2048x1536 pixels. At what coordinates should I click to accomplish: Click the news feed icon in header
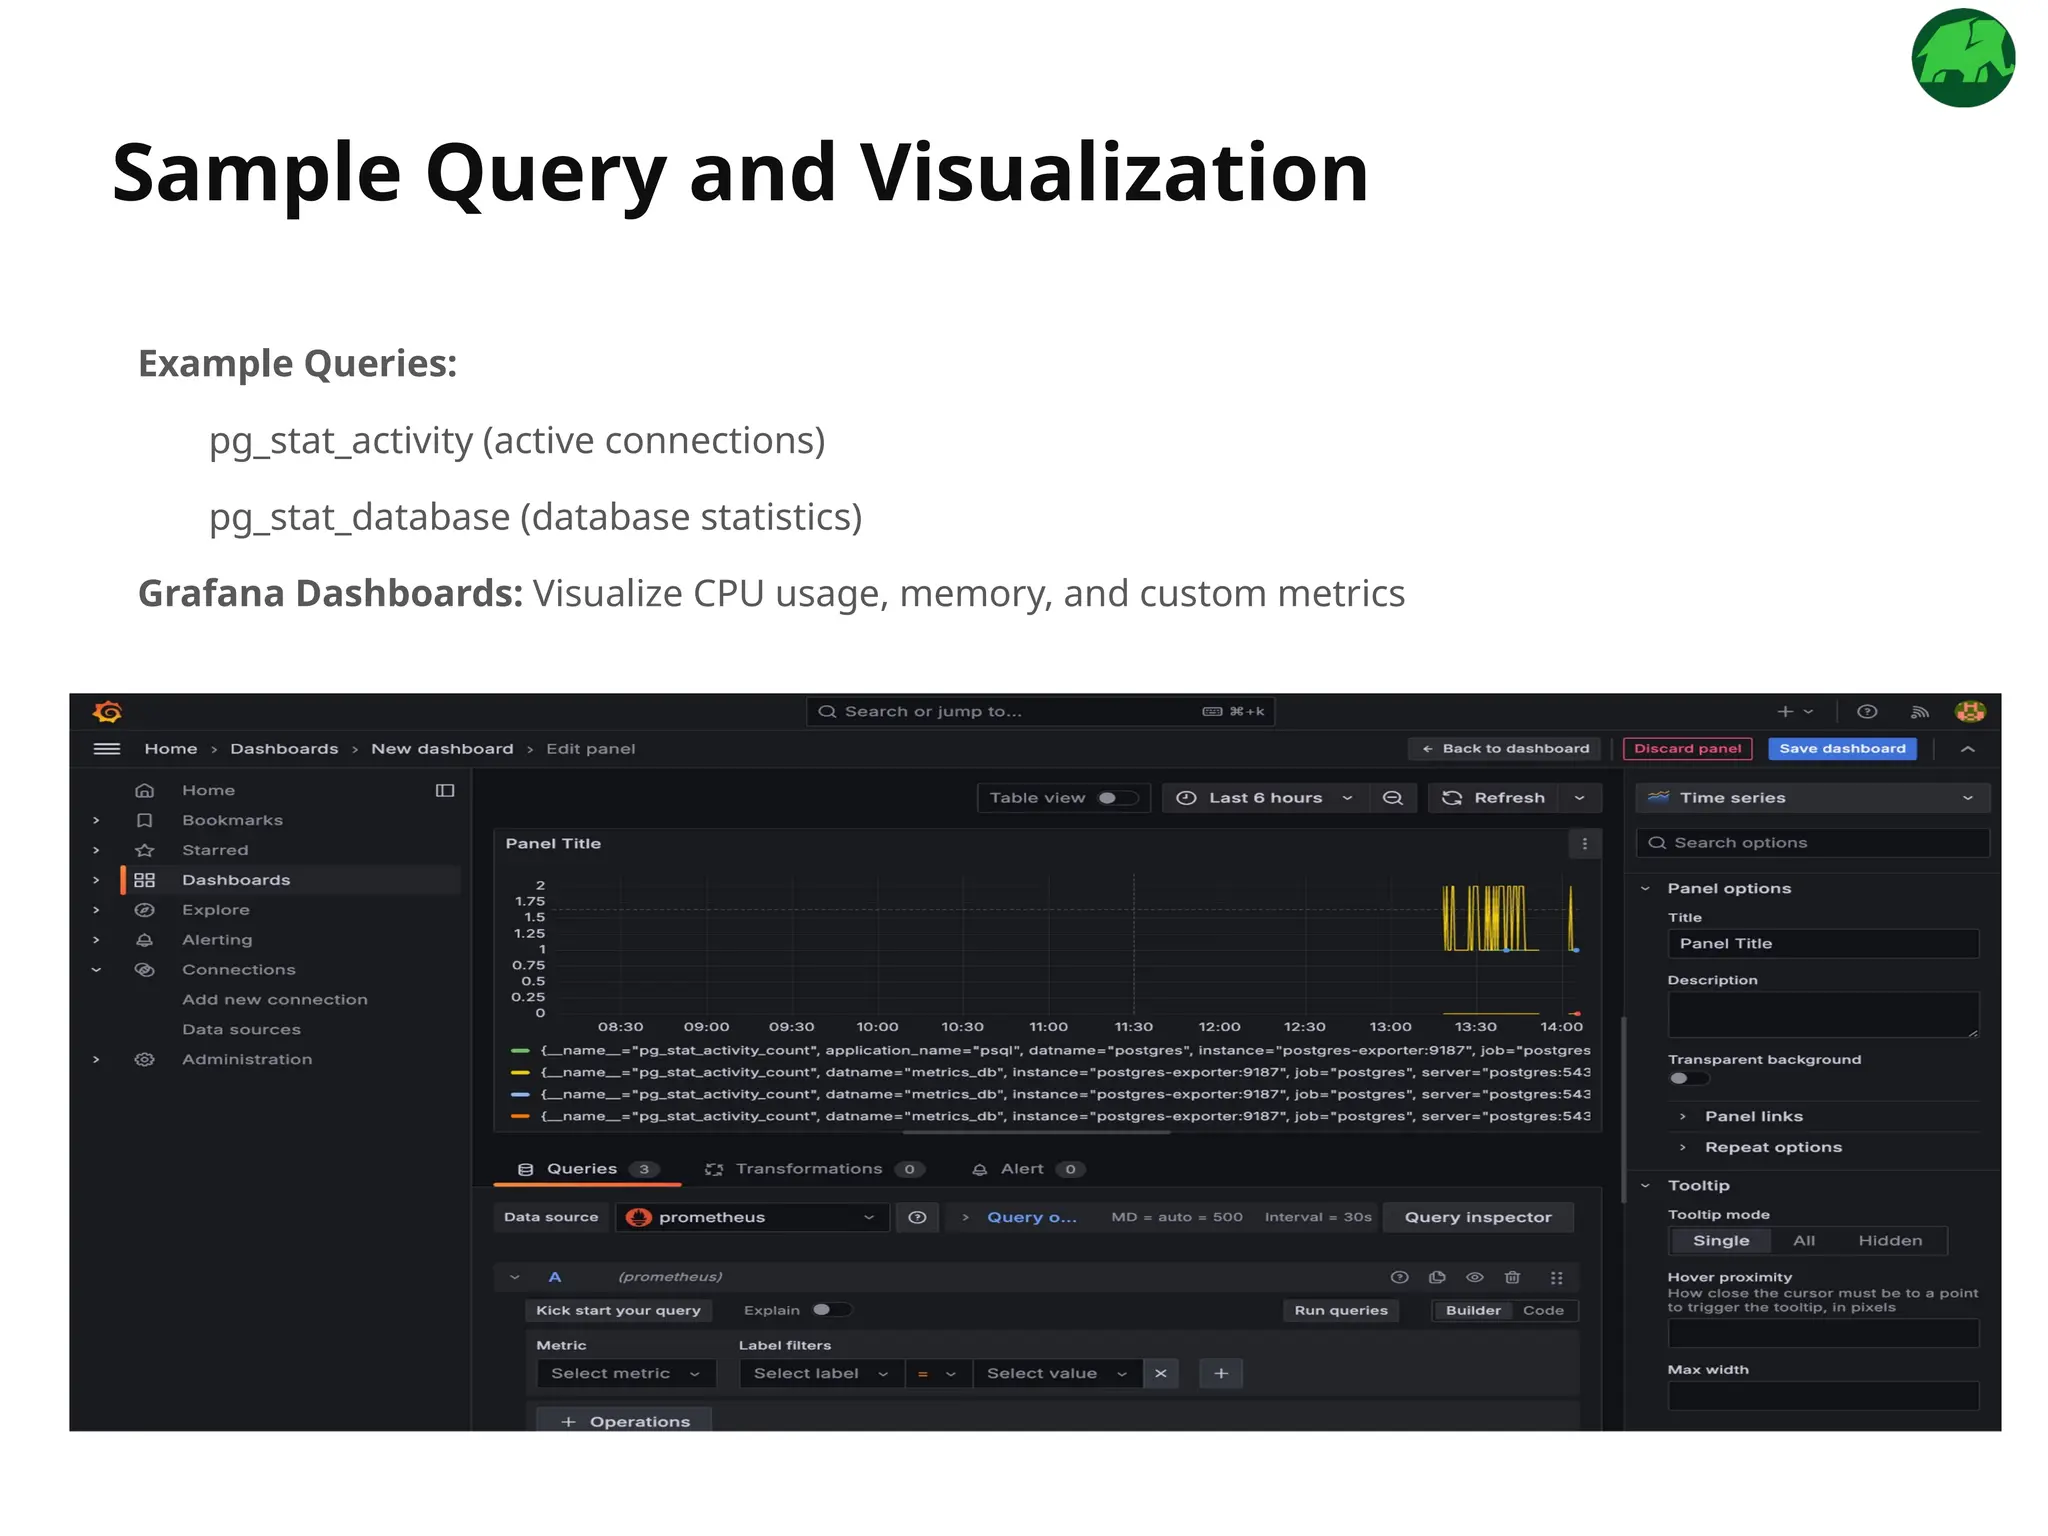click(1919, 712)
